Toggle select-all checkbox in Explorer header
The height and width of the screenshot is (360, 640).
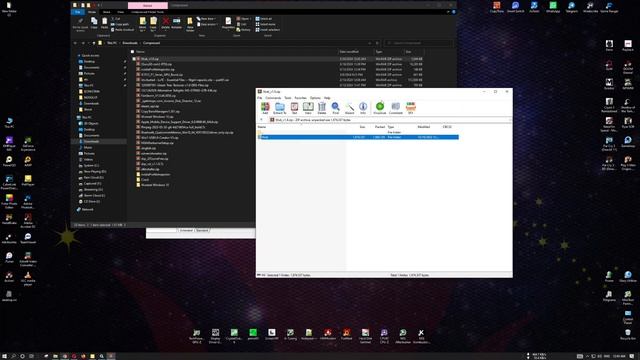[x=132, y=52]
